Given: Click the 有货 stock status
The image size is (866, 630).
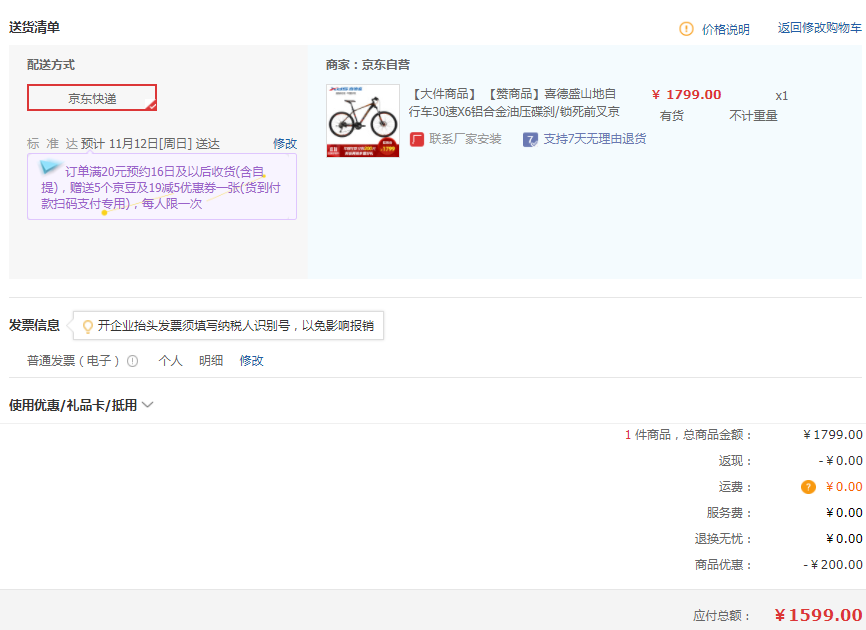Looking at the screenshot, I should [x=672, y=115].
